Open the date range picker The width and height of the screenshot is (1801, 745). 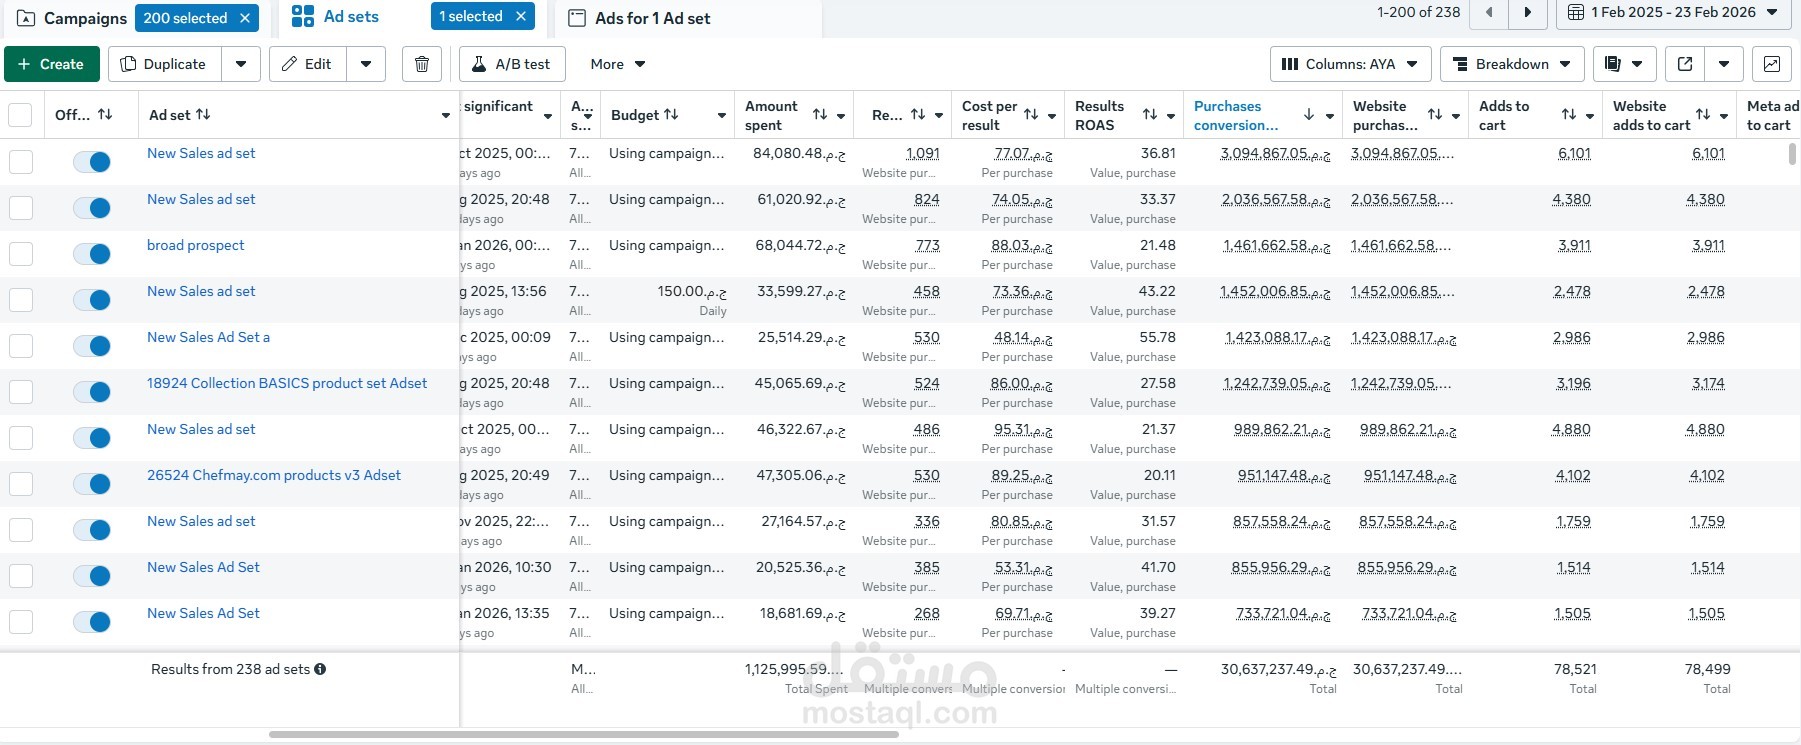click(x=1673, y=12)
